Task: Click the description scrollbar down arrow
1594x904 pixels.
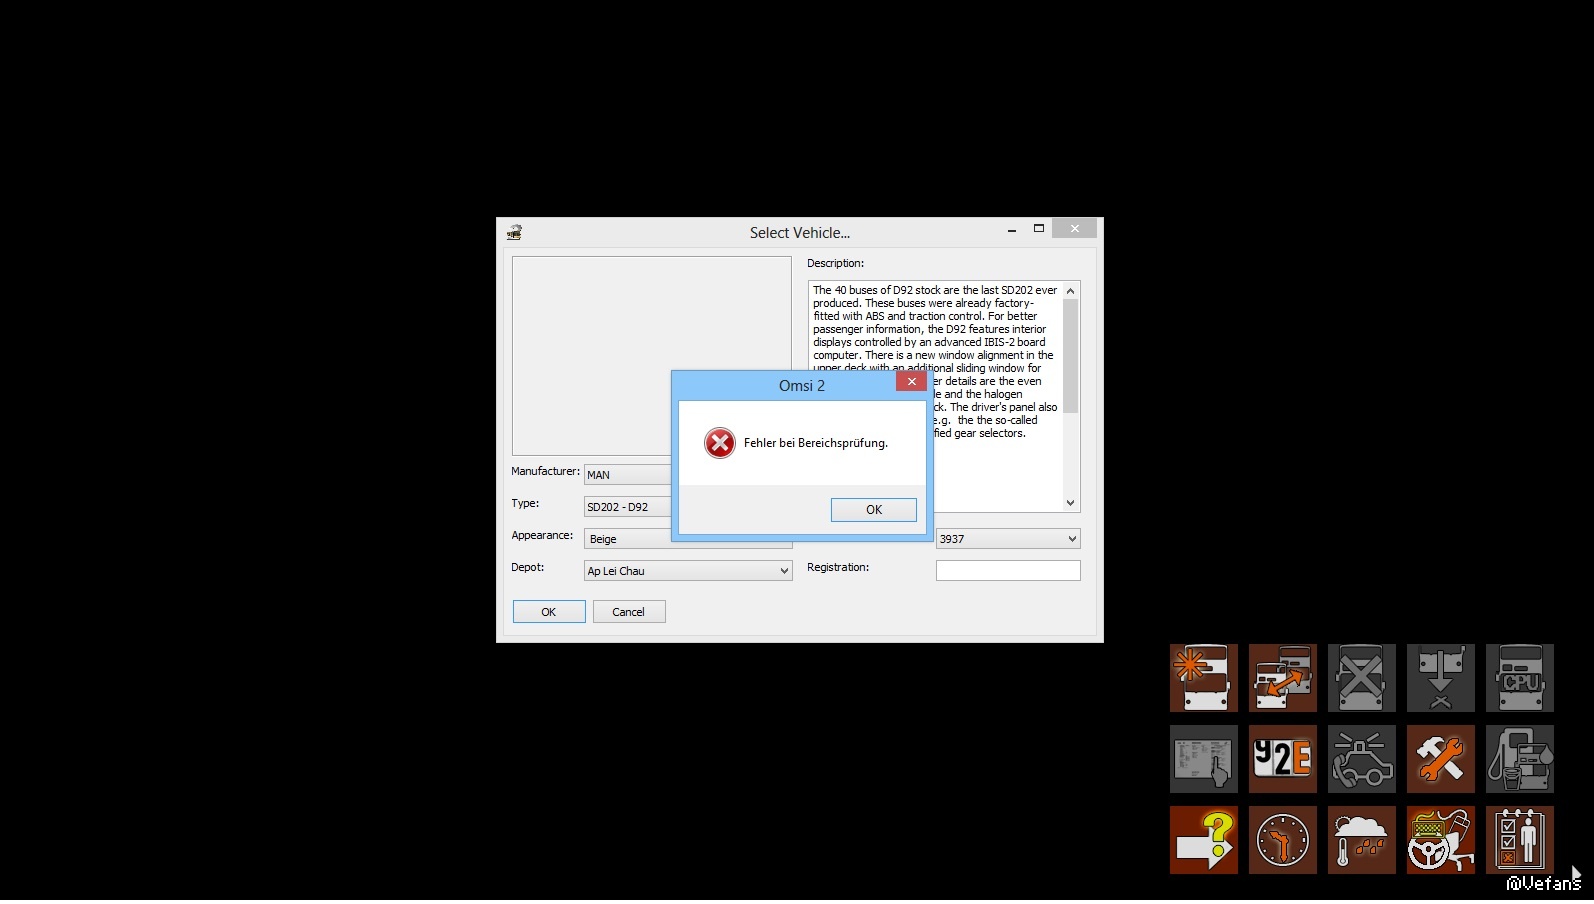Action: click(1071, 503)
